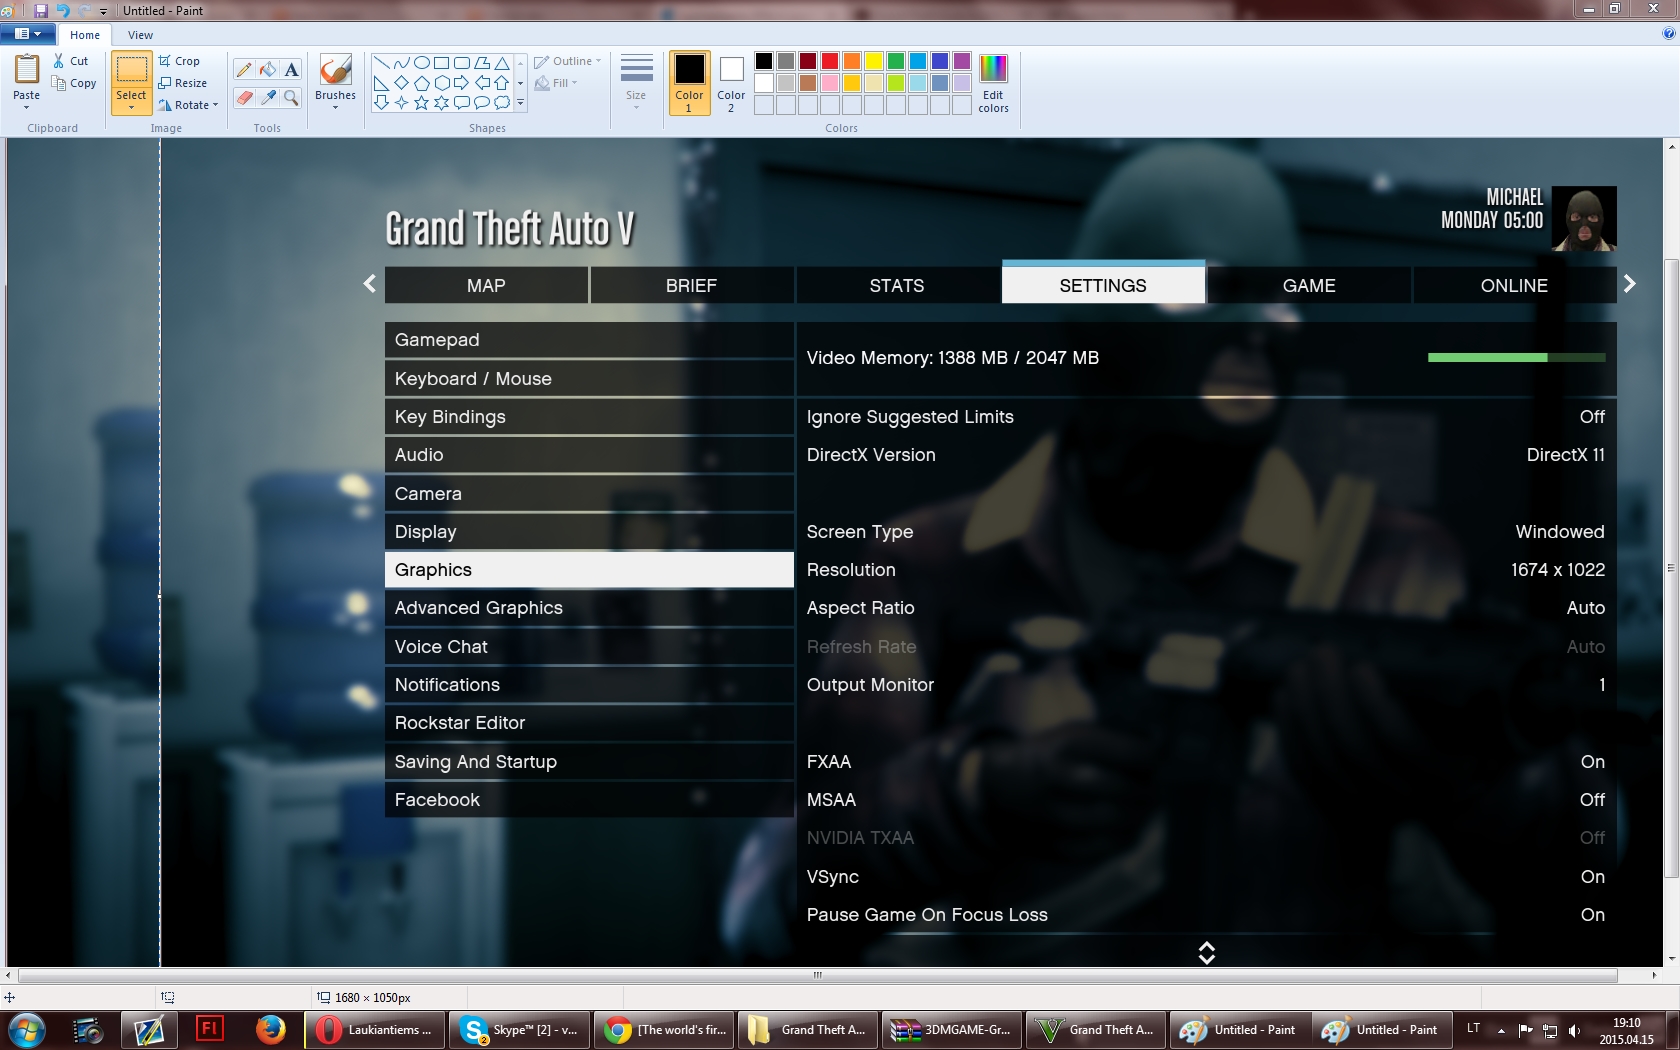Open the Resize and skew dialog
This screenshot has height=1050, width=1680.
[183, 83]
